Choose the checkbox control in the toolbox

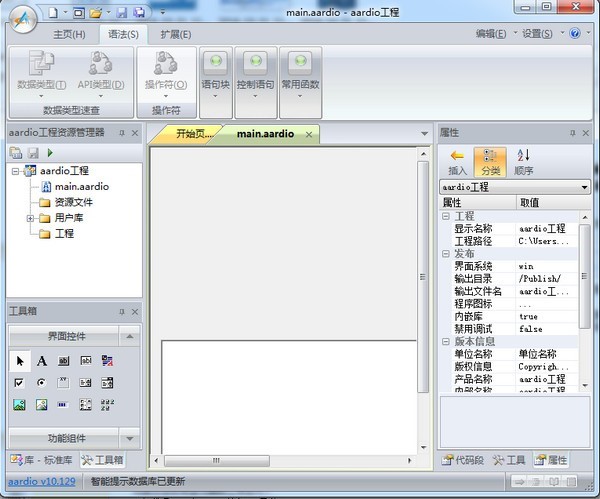click(19, 383)
